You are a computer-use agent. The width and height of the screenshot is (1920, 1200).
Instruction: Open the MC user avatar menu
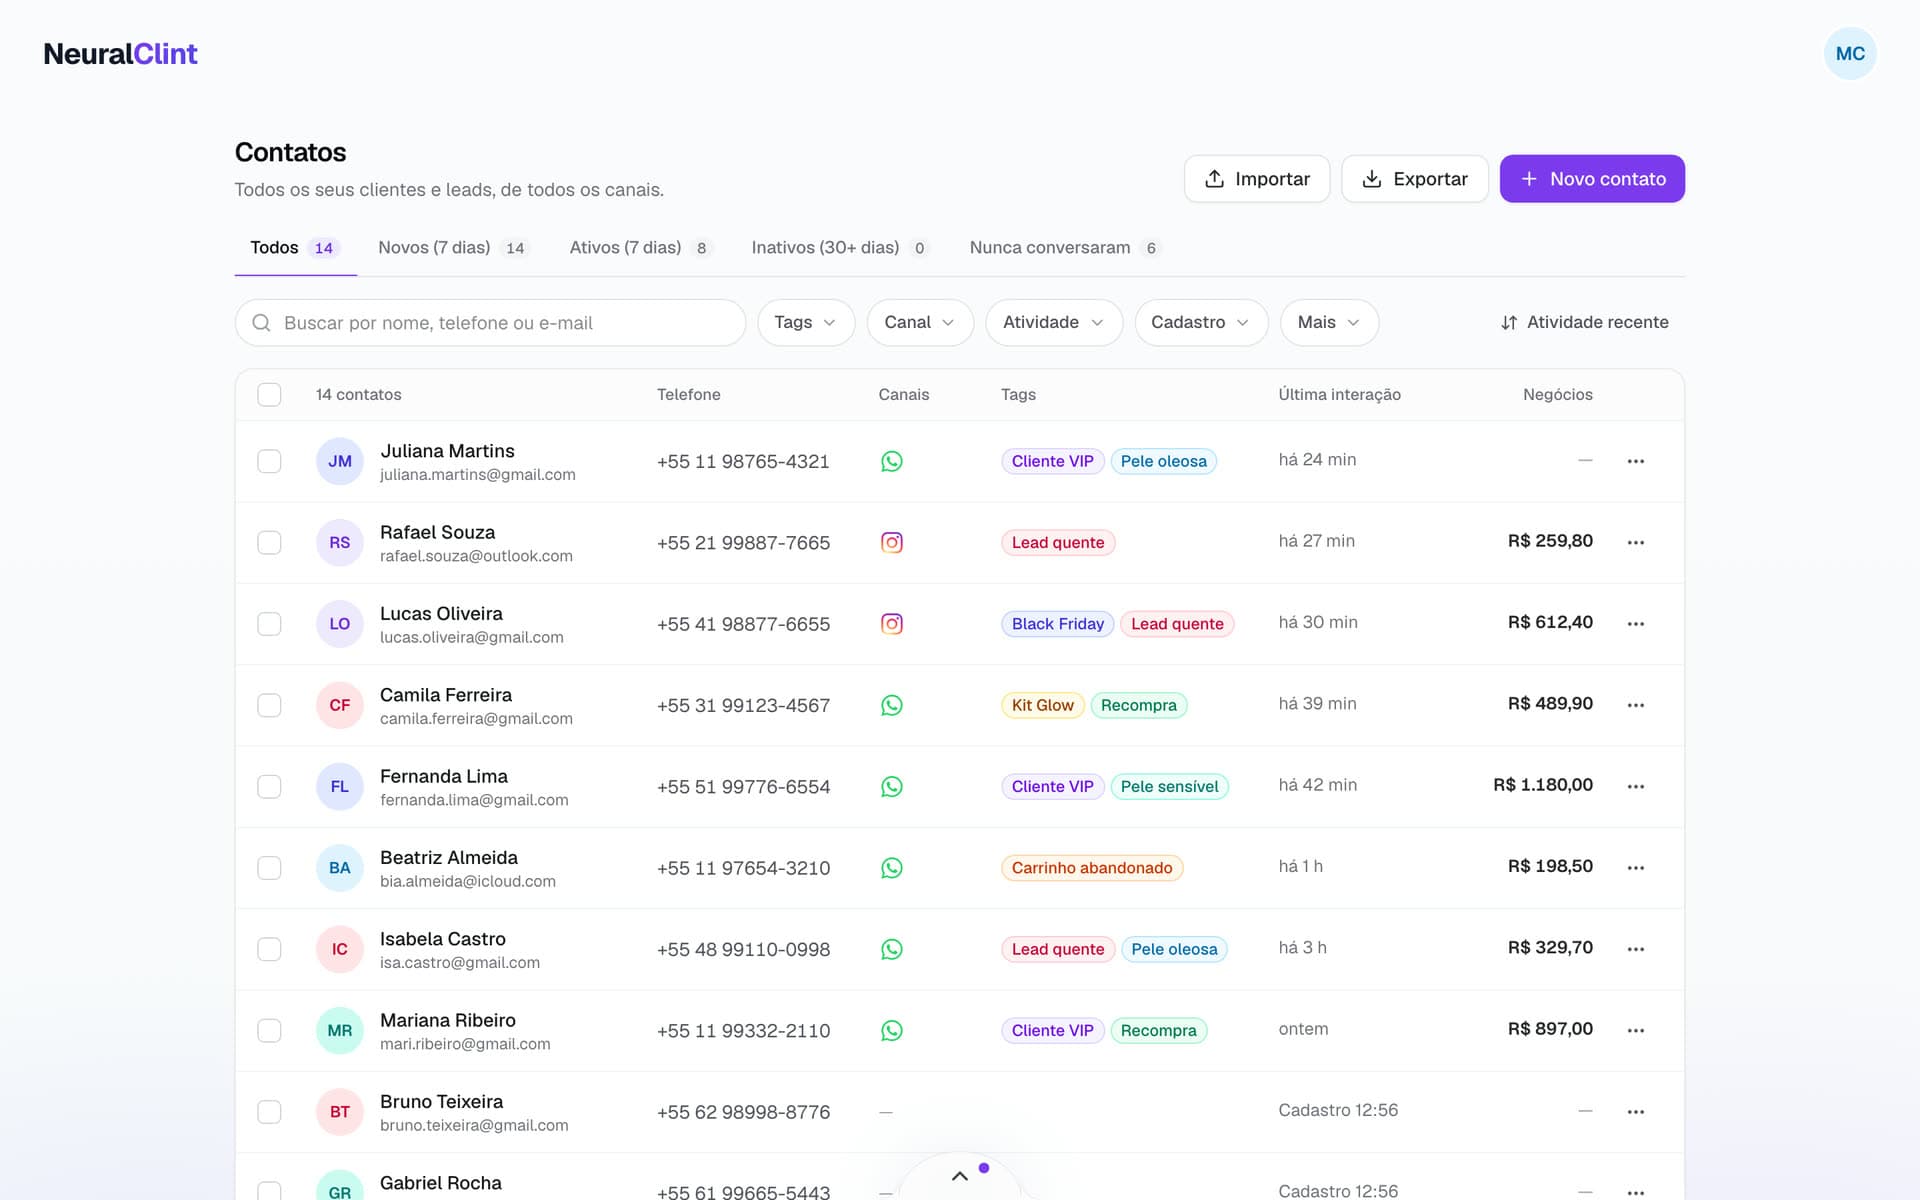(x=1849, y=53)
